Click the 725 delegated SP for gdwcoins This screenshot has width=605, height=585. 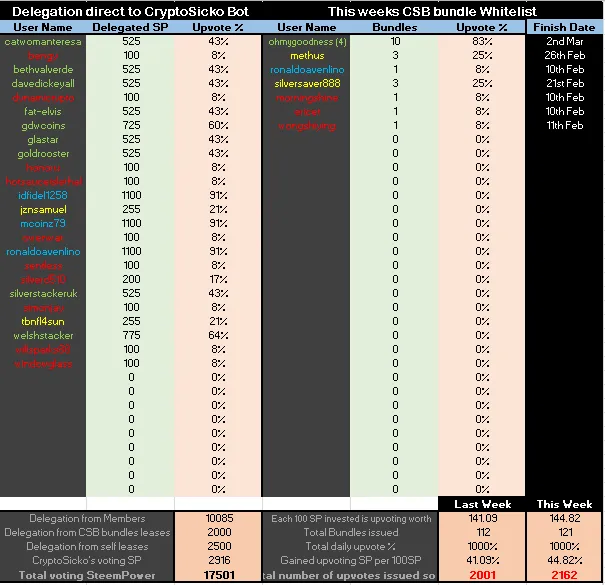(131, 125)
